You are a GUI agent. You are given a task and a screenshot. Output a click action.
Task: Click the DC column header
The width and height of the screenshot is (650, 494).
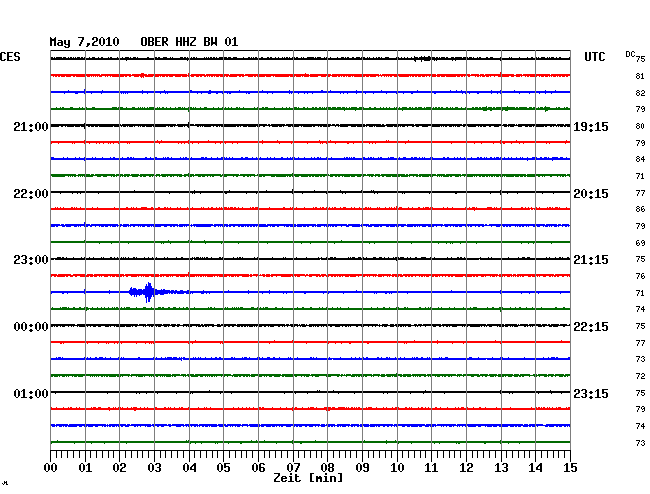pos(630,54)
